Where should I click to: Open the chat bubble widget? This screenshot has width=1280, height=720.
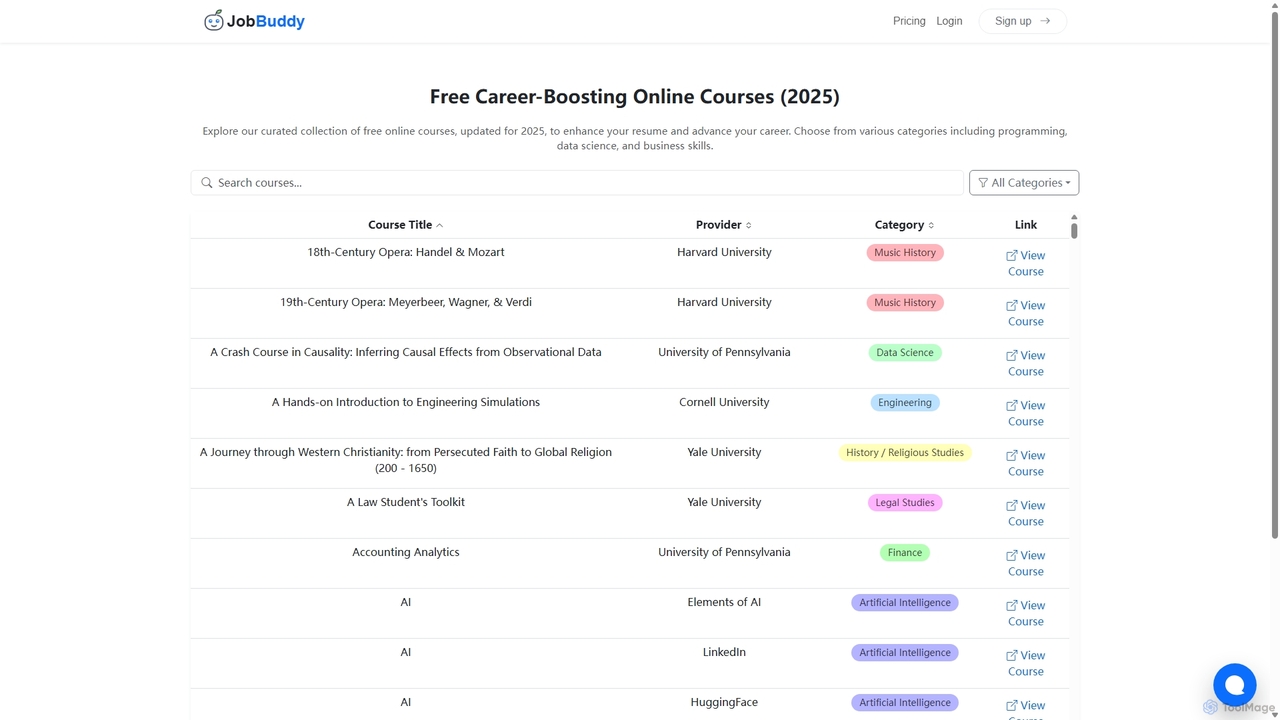(x=1235, y=685)
